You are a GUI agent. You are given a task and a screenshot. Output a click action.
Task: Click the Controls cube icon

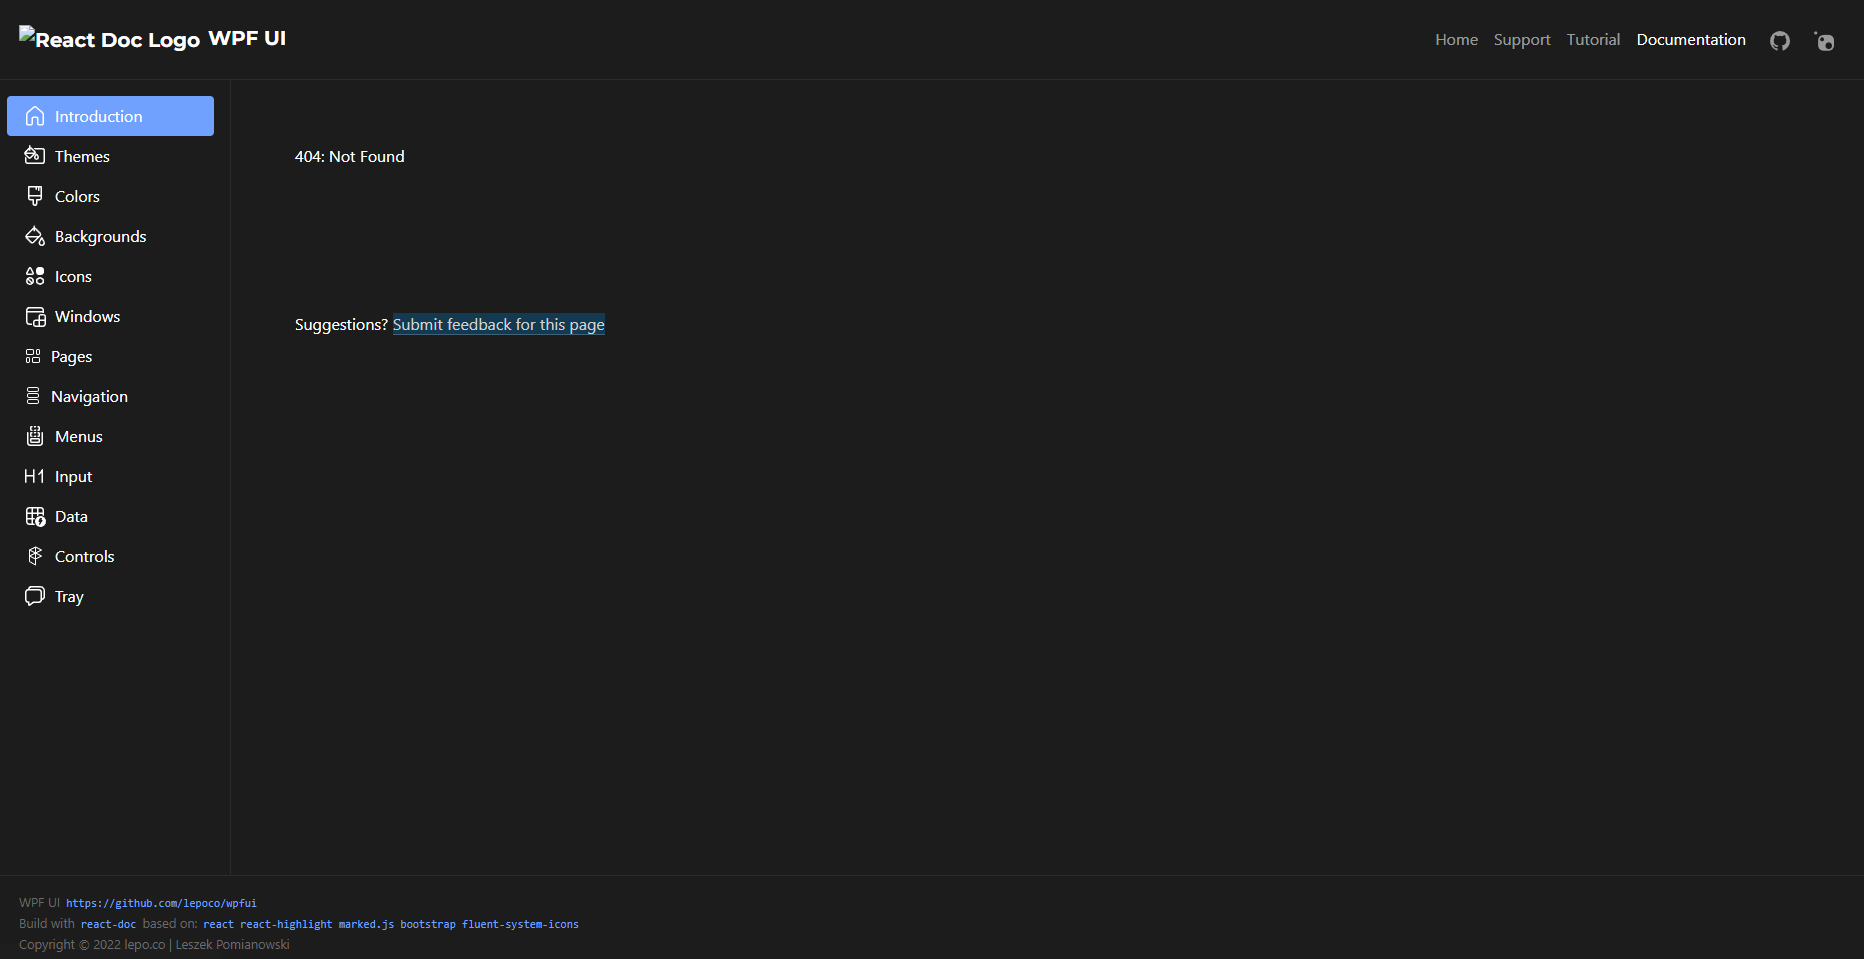[x=35, y=556]
